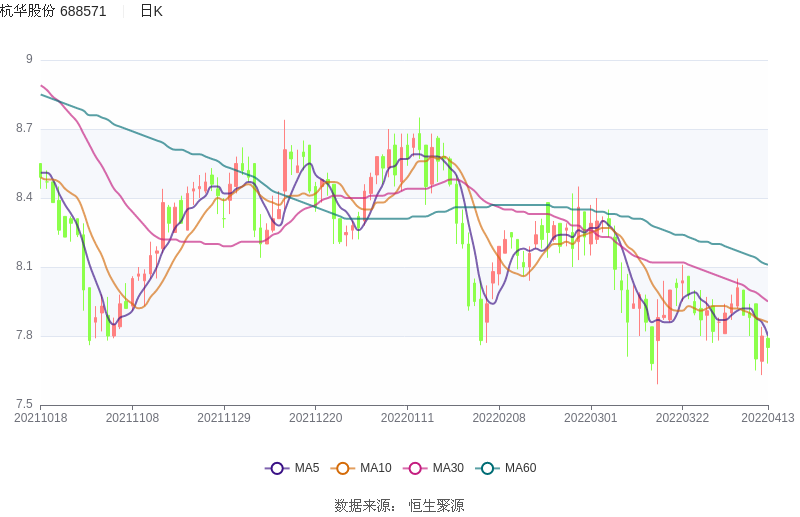
Task: Select the 20211018 date on the x-axis
Action: tap(41, 418)
